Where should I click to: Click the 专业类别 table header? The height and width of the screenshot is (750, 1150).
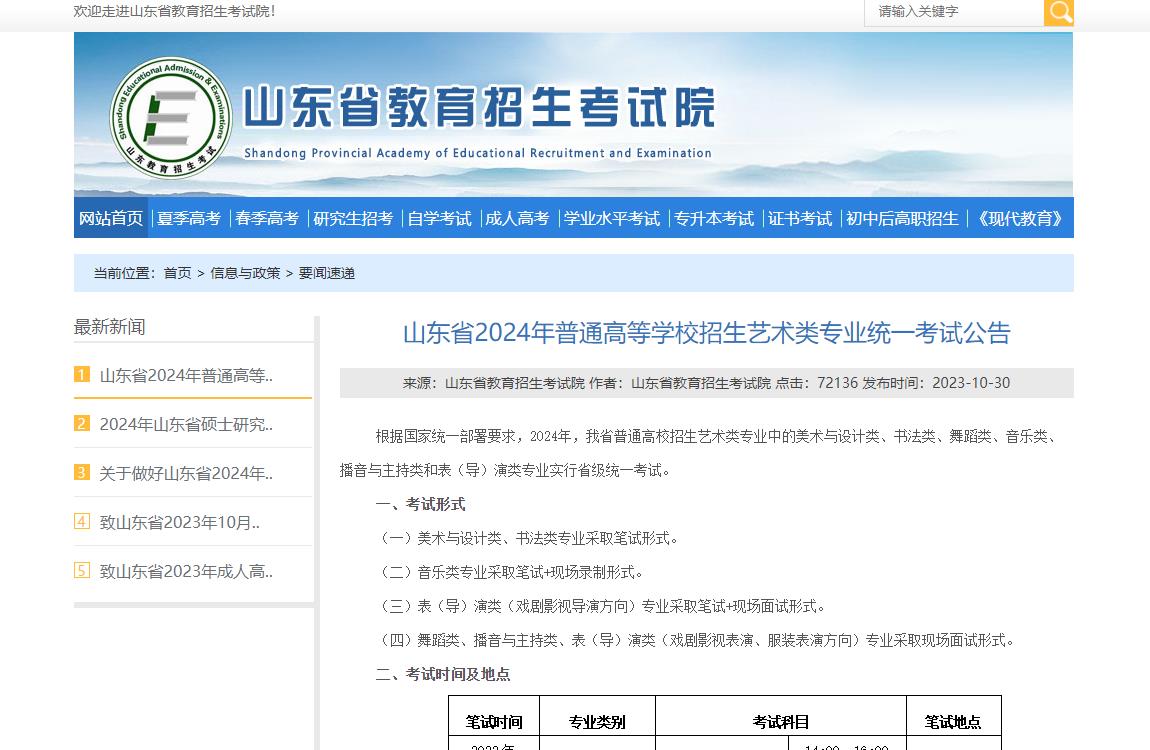[x=597, y=721]
